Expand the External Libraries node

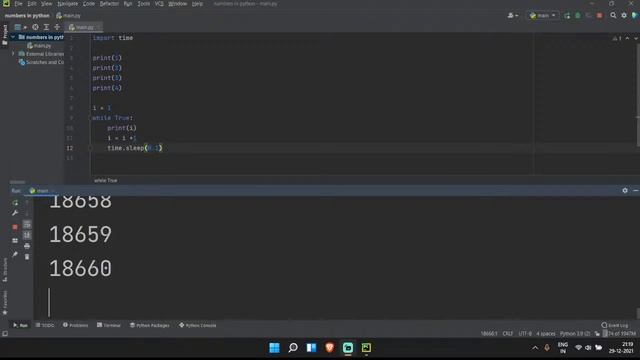coord(13,54)
